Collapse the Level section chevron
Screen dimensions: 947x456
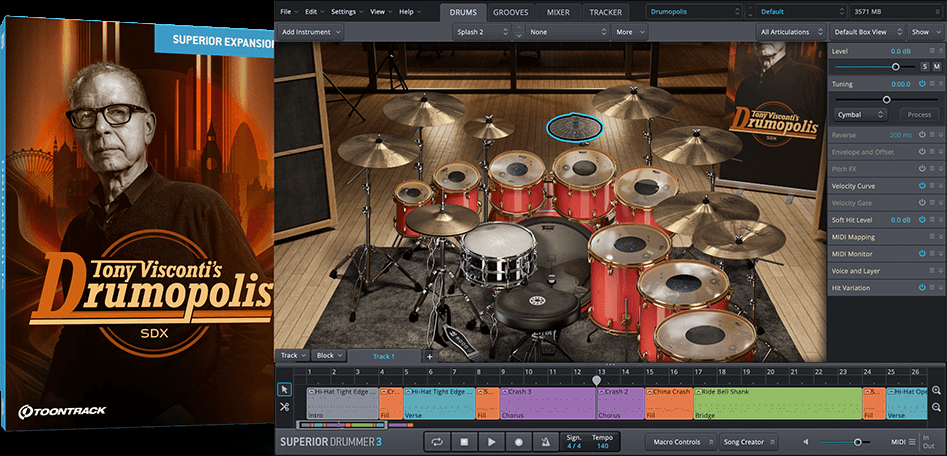pyautogui.click(x=940, y=52)
